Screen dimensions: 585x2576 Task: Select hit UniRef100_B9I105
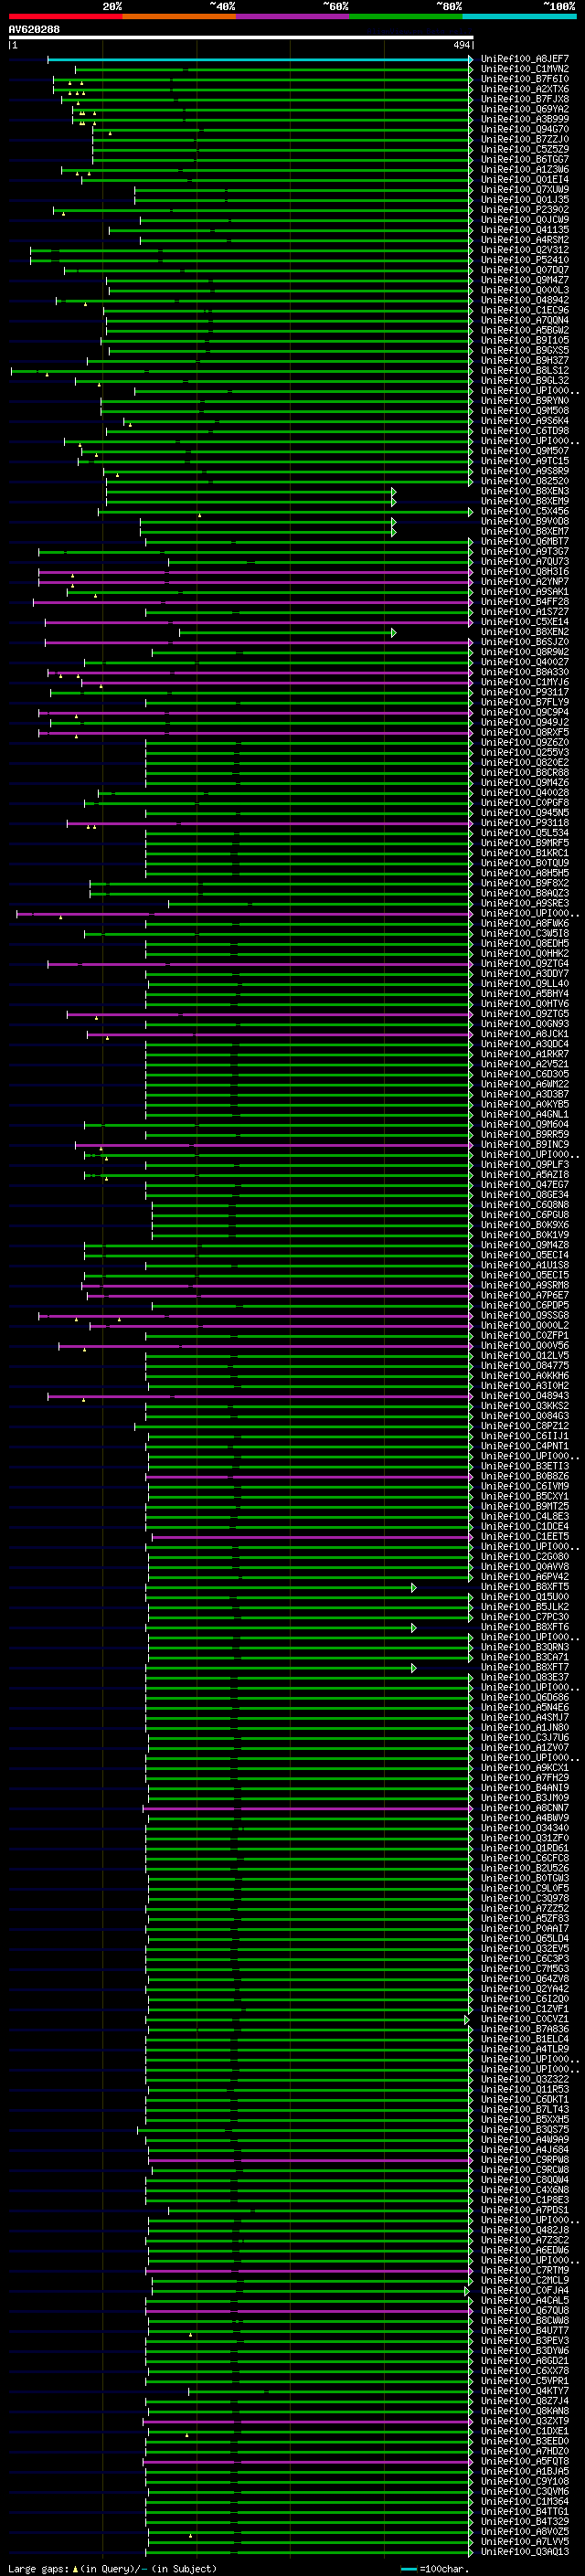tap(525, 341)
